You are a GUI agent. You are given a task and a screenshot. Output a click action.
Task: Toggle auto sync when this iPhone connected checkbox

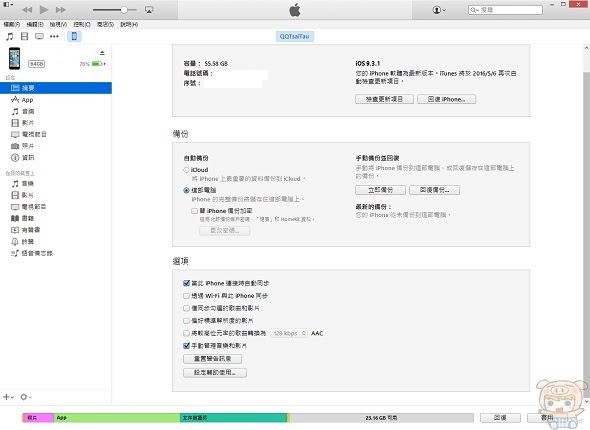pos(186,283)
